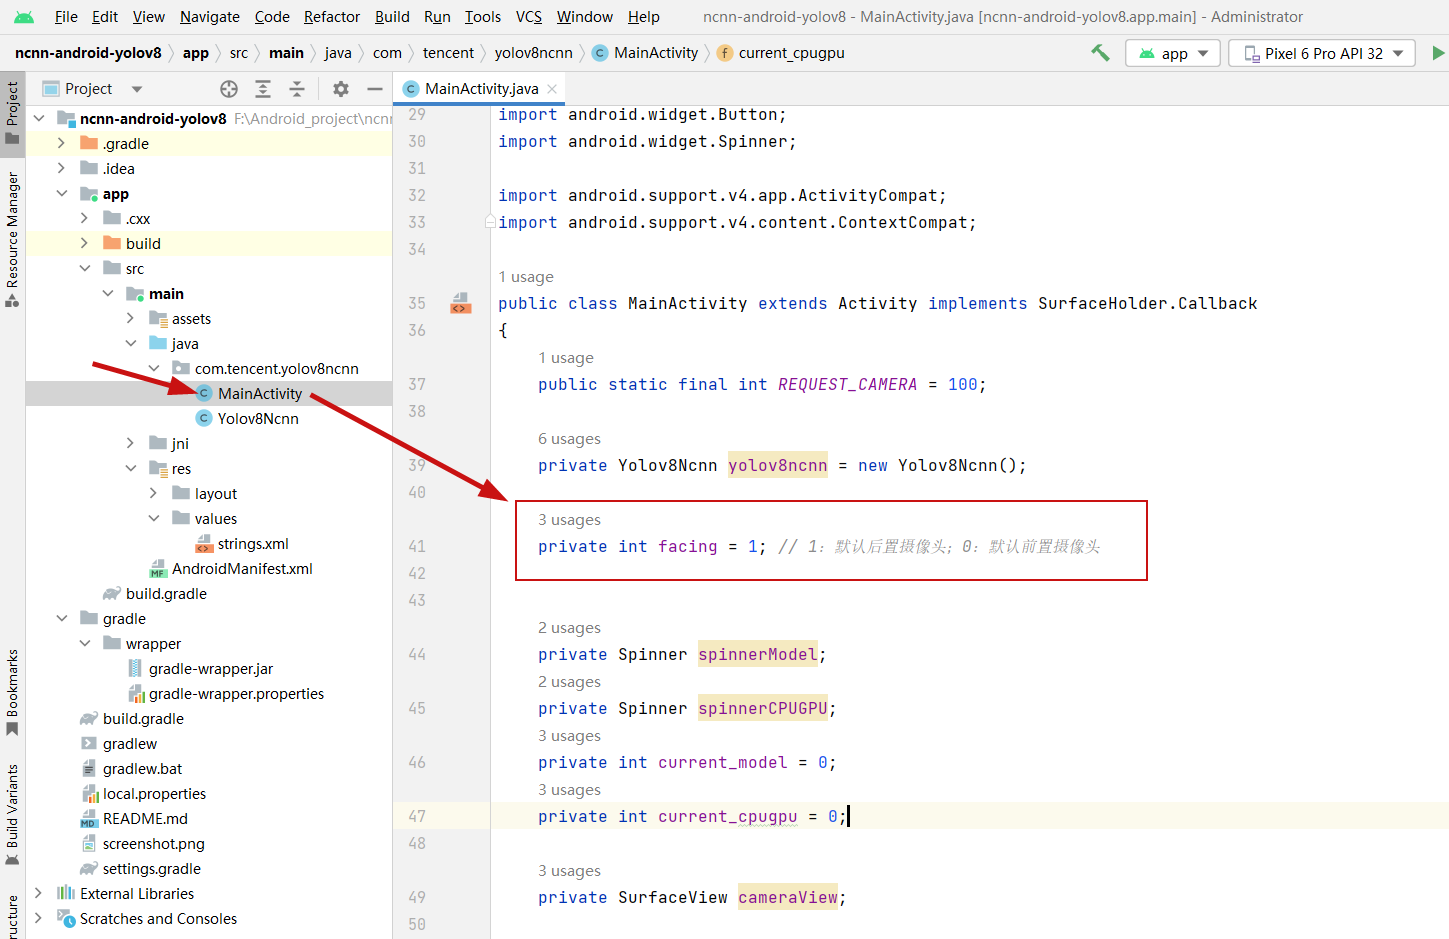Viewport: 1449px width, 939px height.
Task: Open the app run configuration dropdown
Action: click(1173, 53)
